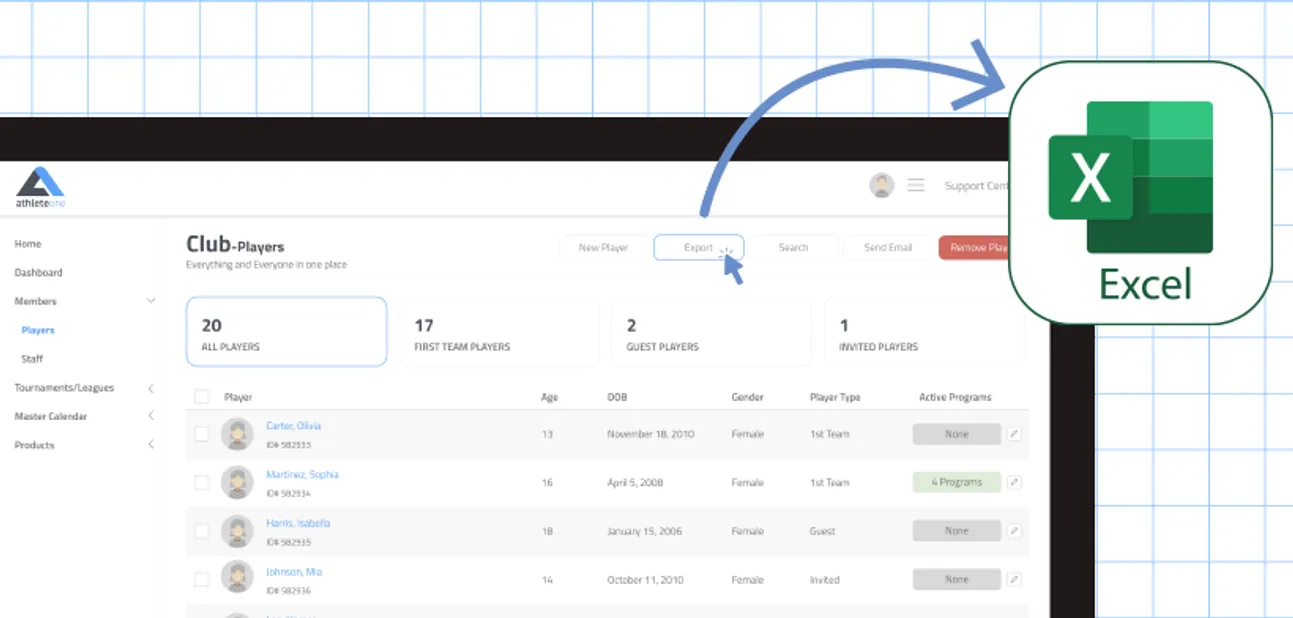The height and width of the screenshot is (618, 1293).
Task: Click the athleteone logo
Action: click(40, 188)
